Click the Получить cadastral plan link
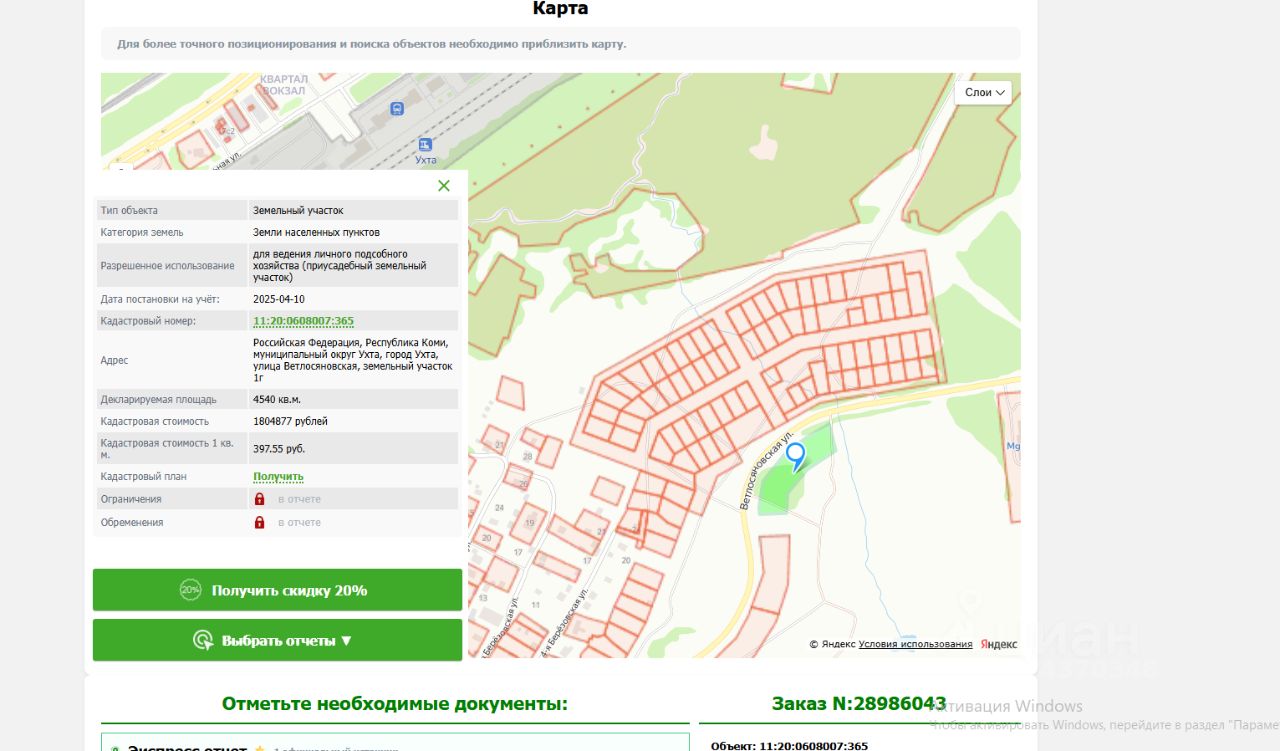The width and height of the screenshot is (1280, 751). 278,477
